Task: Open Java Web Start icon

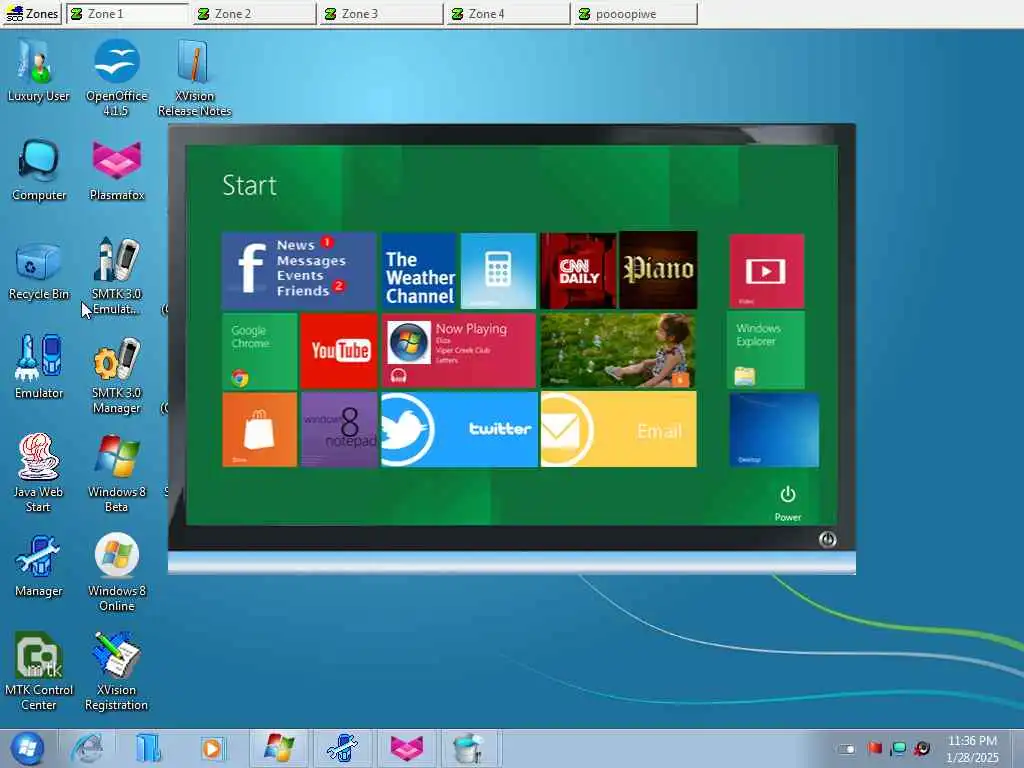Action: 38,473
